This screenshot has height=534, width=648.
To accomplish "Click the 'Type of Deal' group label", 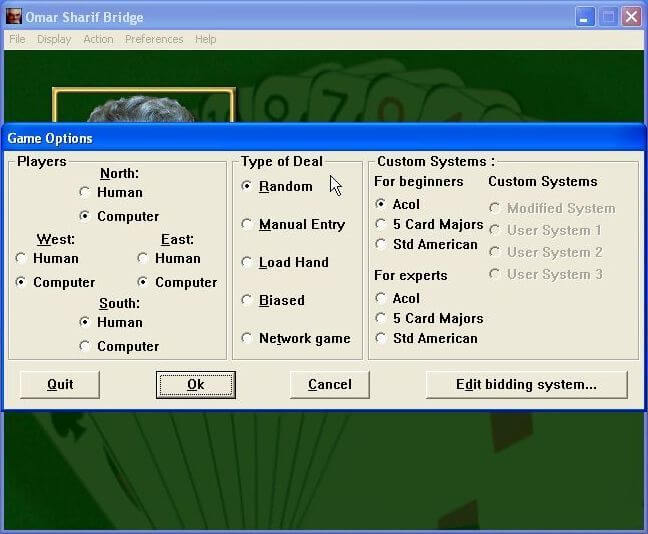I will tap(281, 161).
